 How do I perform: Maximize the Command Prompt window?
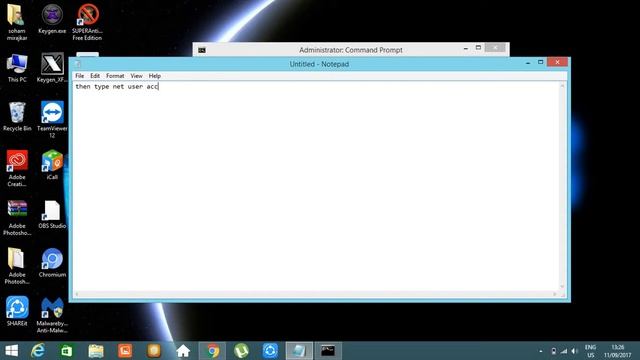coord(478,48)
